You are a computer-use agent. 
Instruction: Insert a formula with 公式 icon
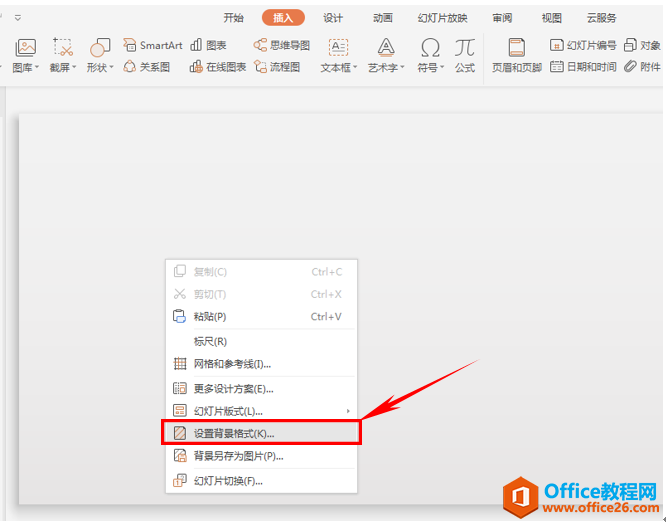(x=464, y=54)
